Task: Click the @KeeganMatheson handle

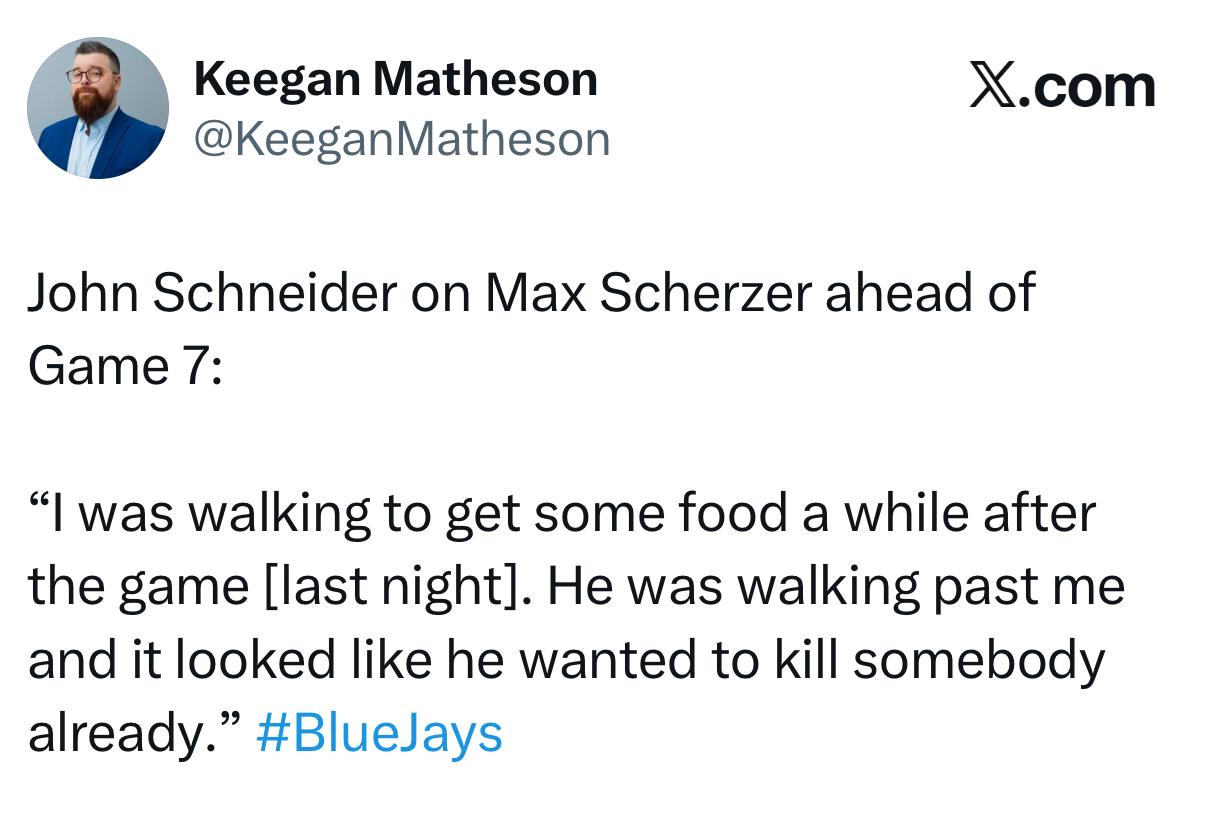Action: (401, 139)
